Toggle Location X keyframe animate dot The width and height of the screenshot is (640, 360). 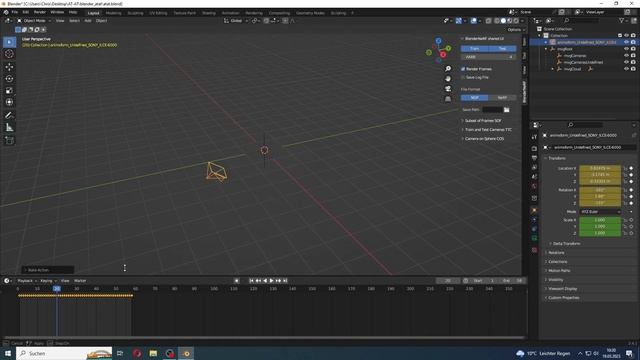click(631, 168)
